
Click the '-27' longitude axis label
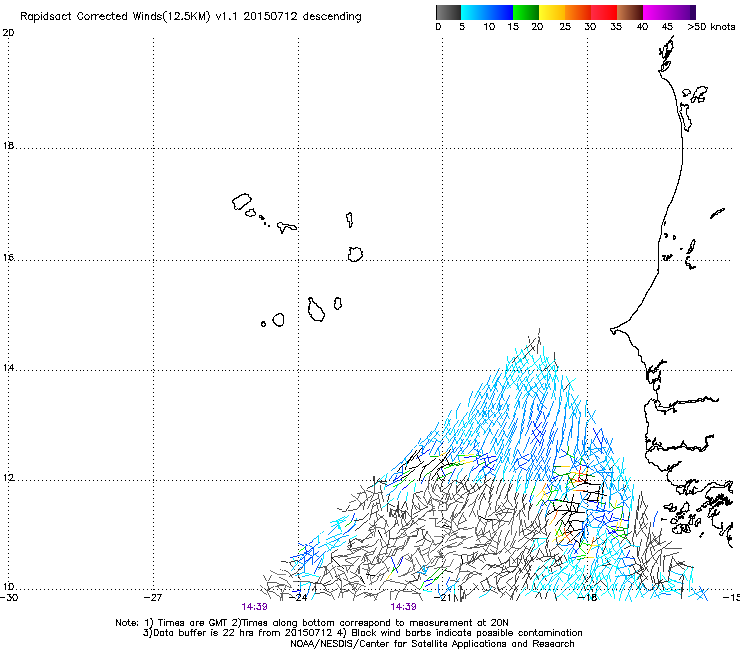tap(153, 597)
